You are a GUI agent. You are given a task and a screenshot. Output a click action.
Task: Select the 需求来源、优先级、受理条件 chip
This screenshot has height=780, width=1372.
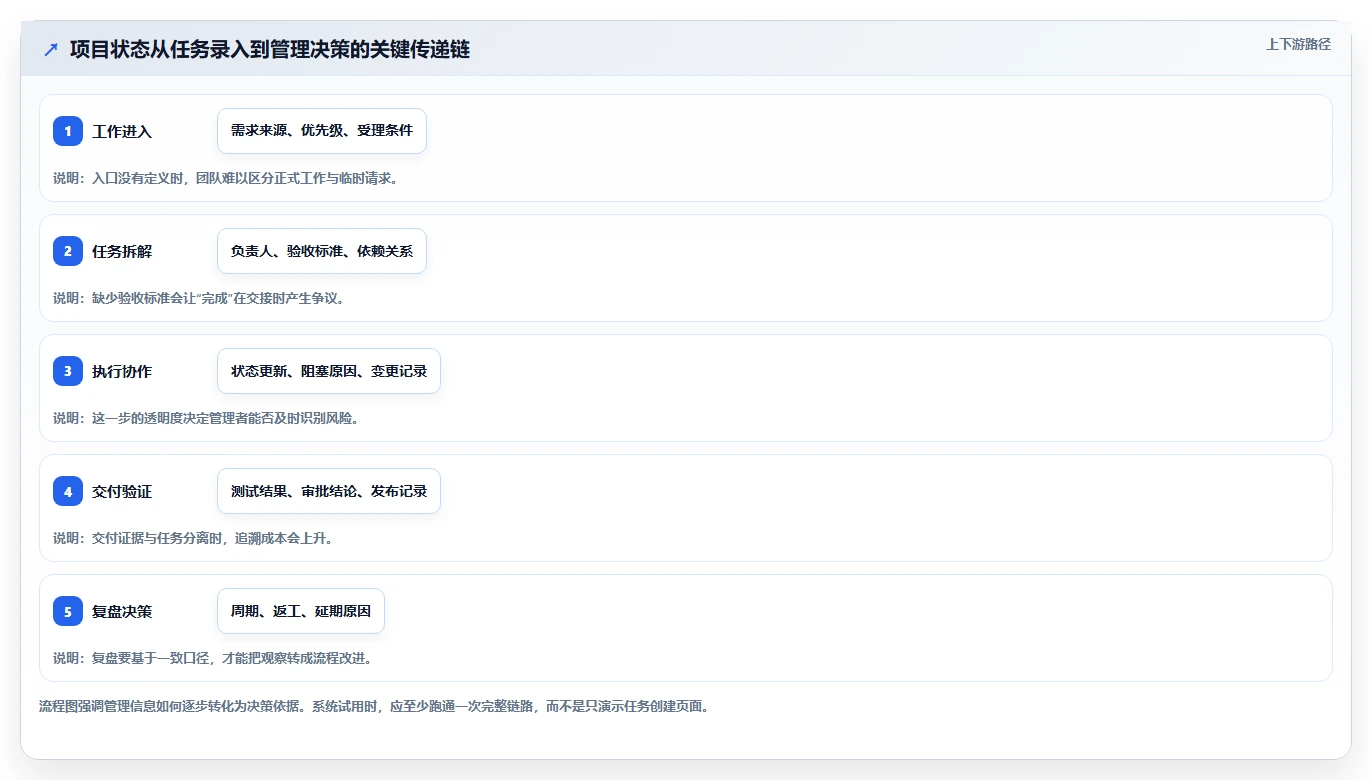pos(322,131)
